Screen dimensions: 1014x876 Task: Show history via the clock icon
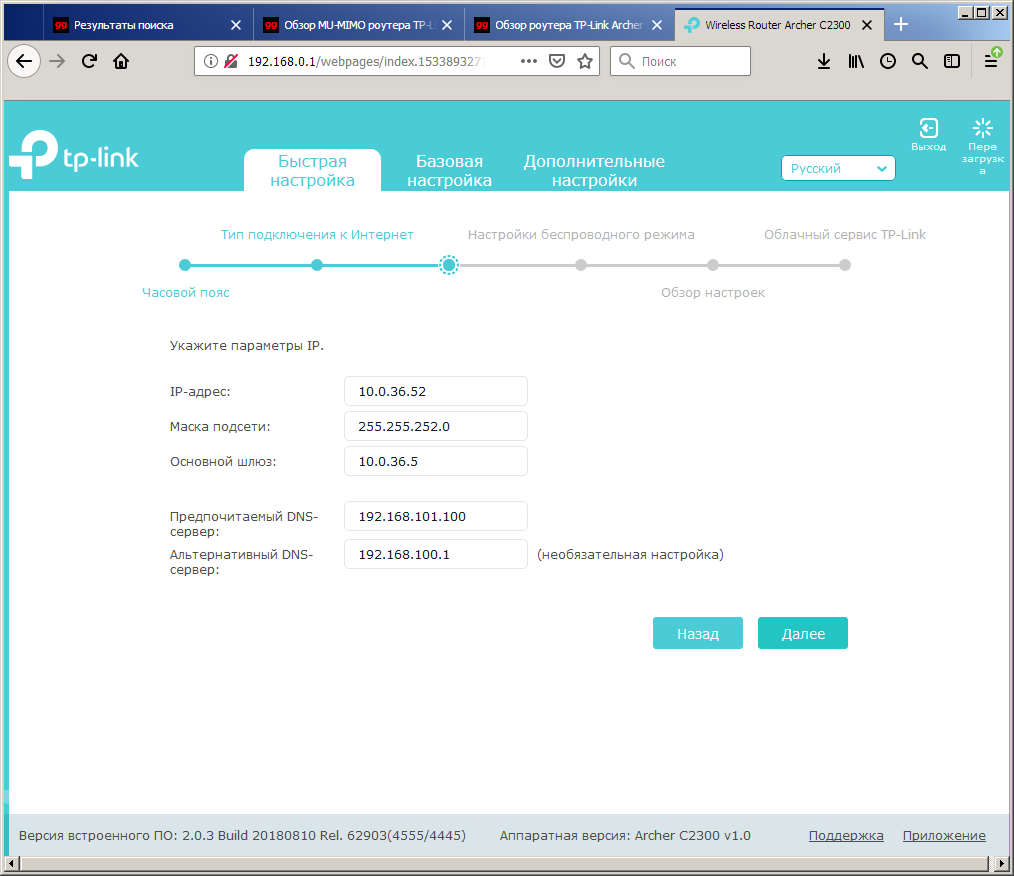click(x=888, y=61)
